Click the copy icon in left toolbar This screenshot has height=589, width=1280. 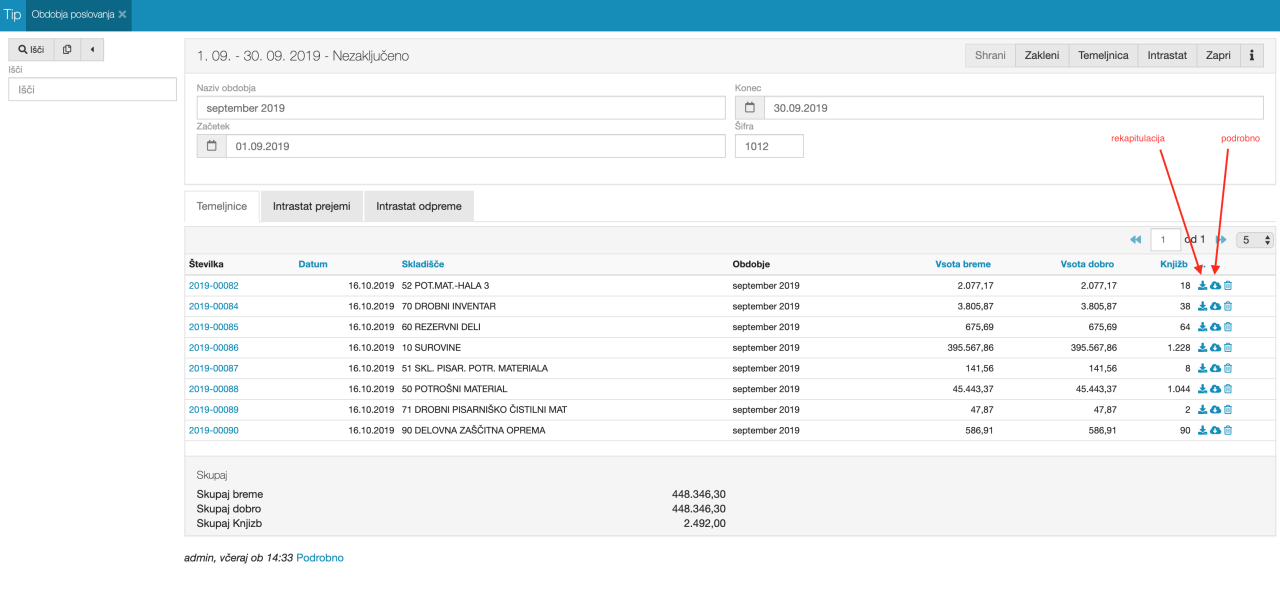pos(67,49)
